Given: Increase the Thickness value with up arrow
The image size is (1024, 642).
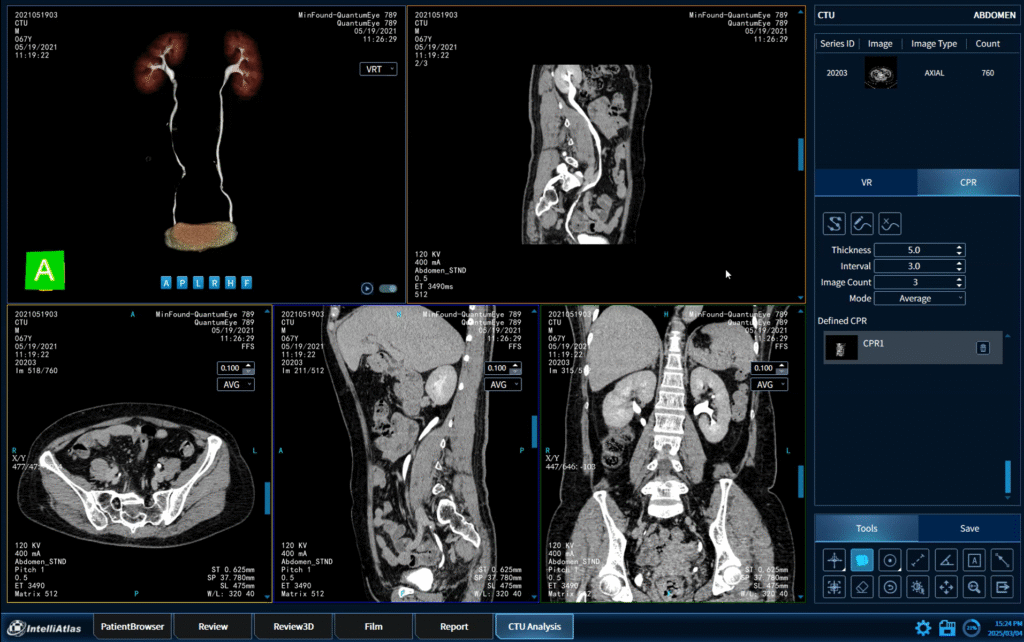Looking at the screenshot, I should [x=959, y=247].
